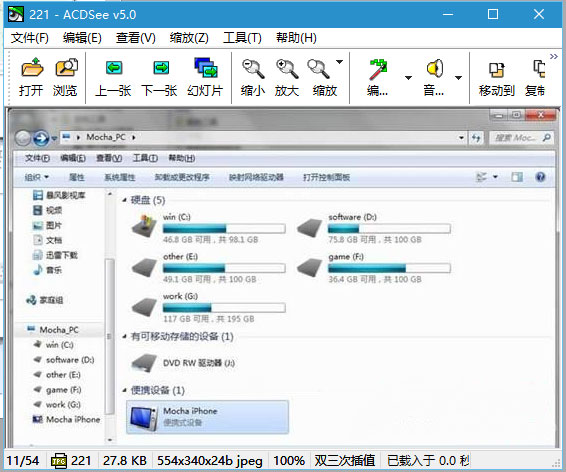
Task: Select Mocha iPhone in the Explorer sidebar tree
Action: pos(66,420)
